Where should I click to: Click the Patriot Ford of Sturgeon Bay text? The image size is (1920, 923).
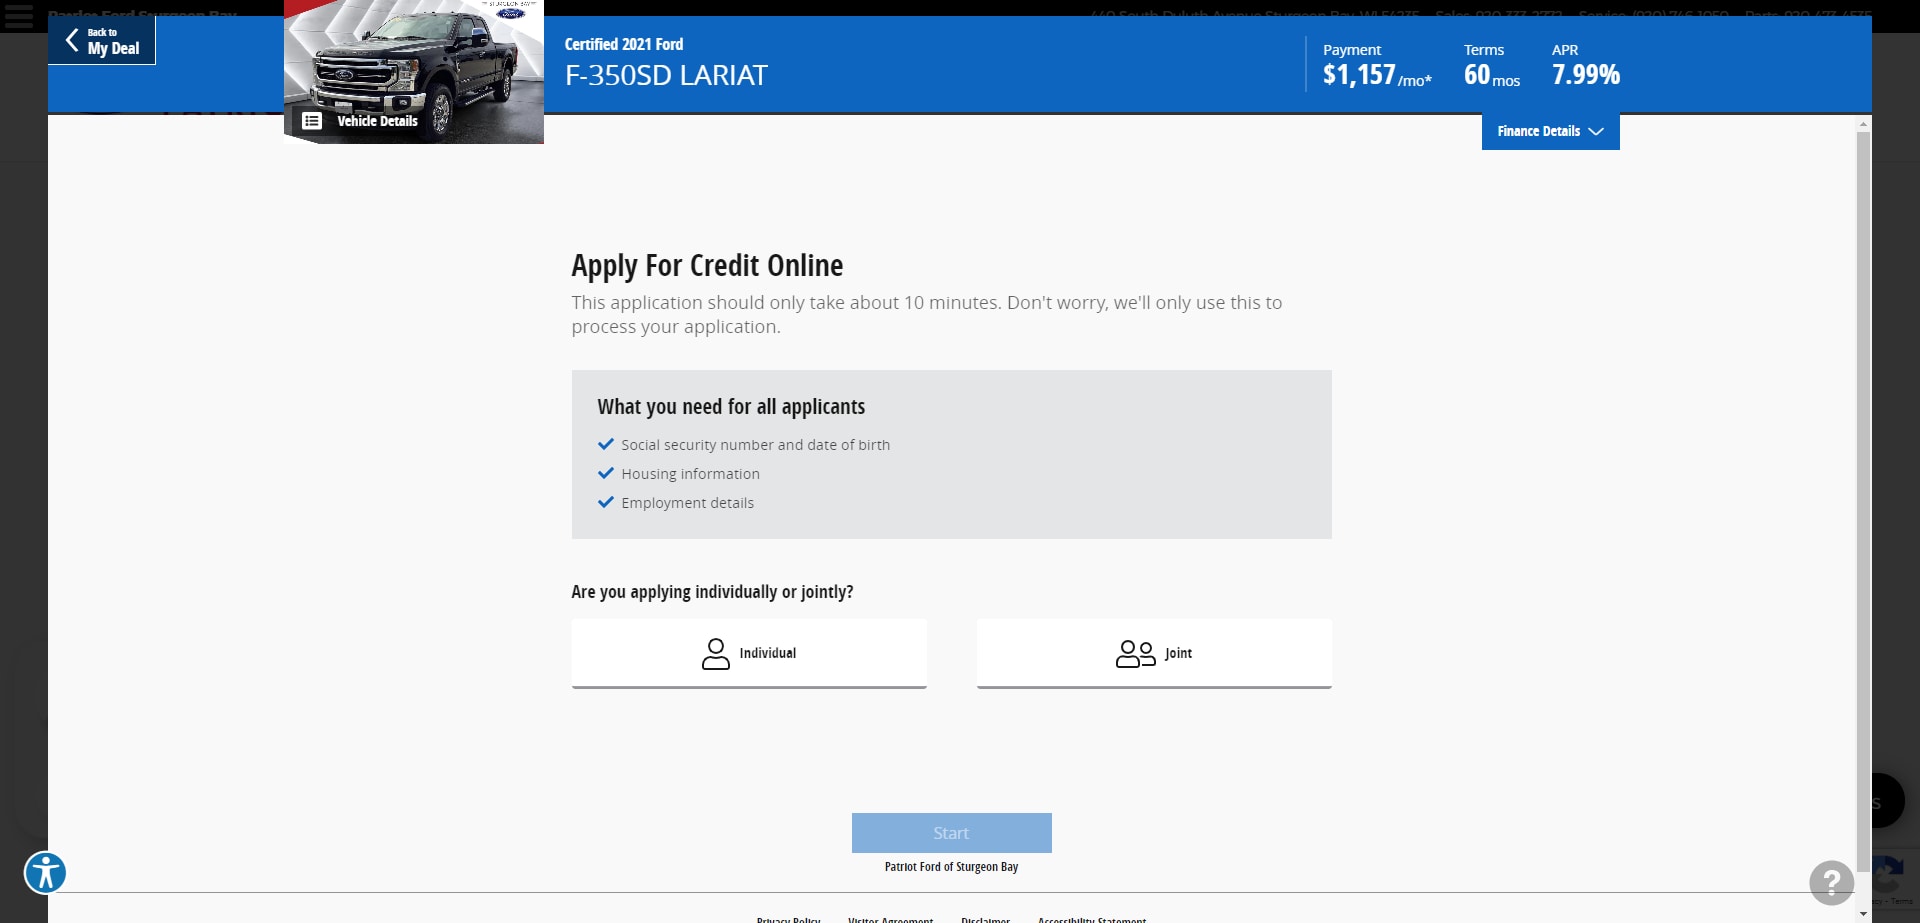click(x=951, y=867)
